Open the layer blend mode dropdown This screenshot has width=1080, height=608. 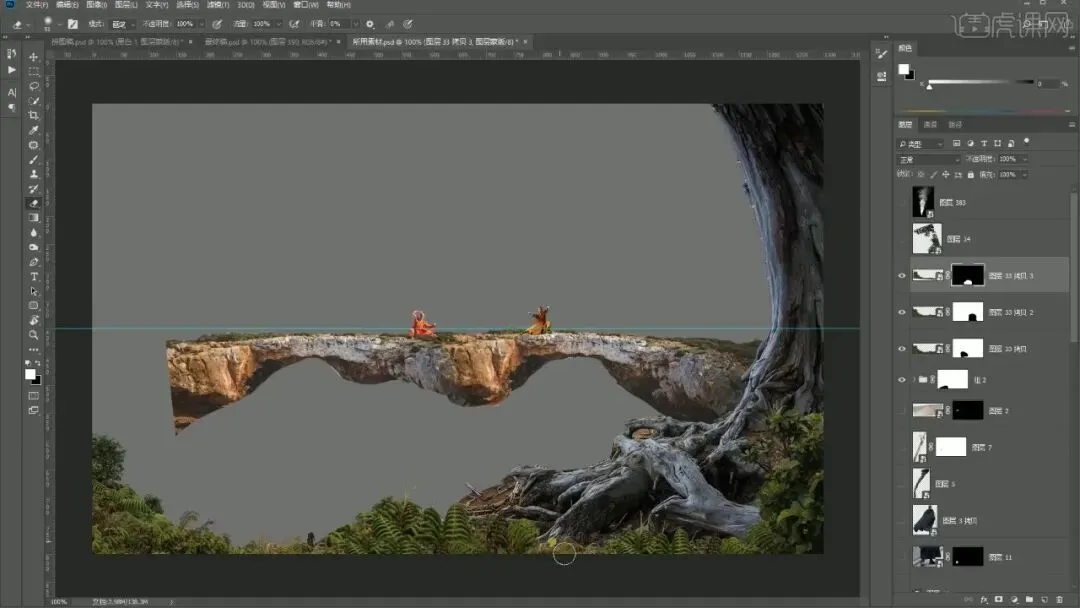tap(928, 159)
